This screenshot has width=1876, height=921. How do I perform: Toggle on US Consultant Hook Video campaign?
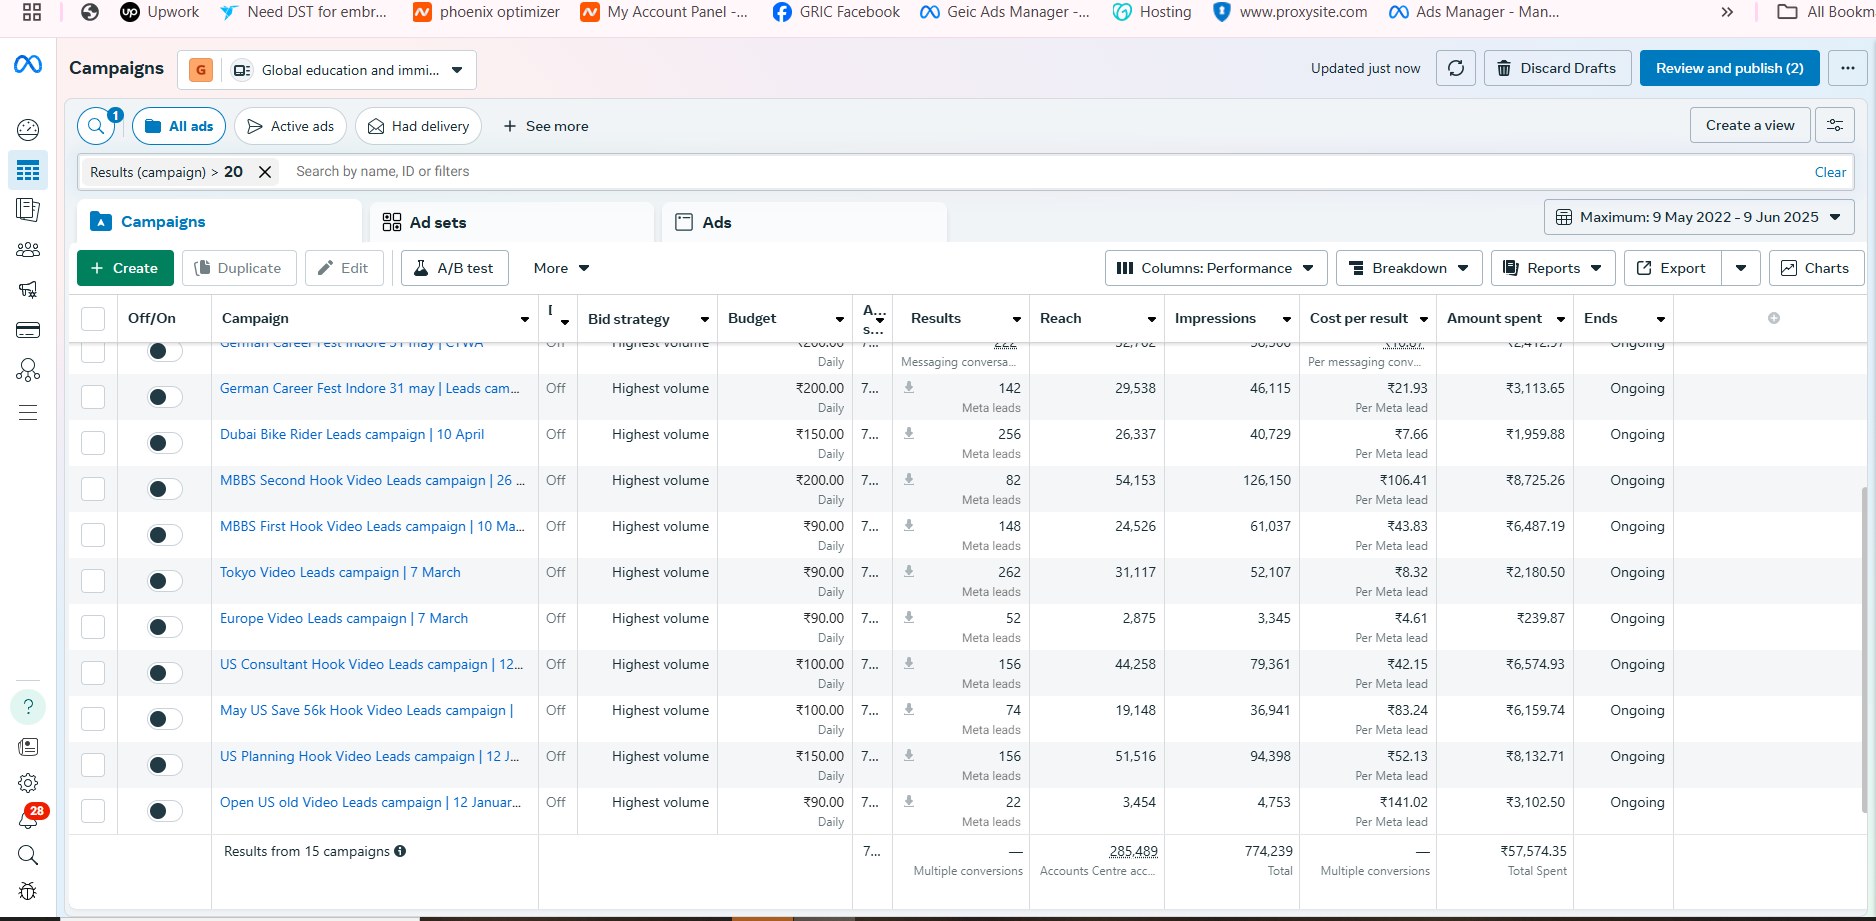click(165, 673)
